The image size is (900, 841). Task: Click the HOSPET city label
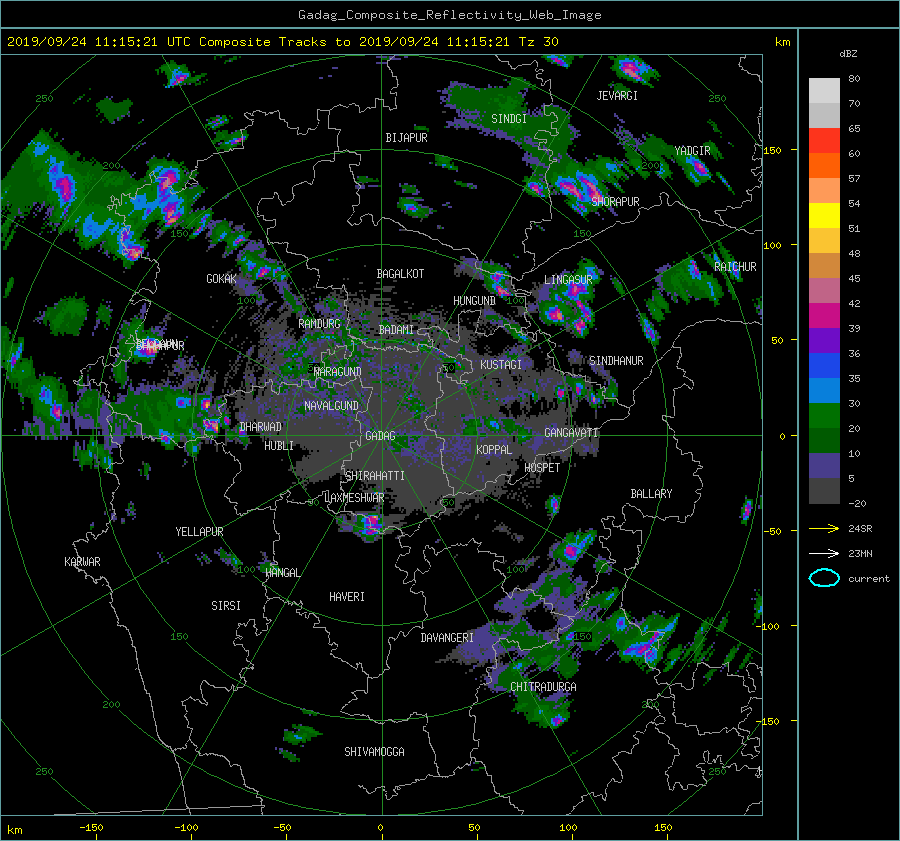click(542, 468)
